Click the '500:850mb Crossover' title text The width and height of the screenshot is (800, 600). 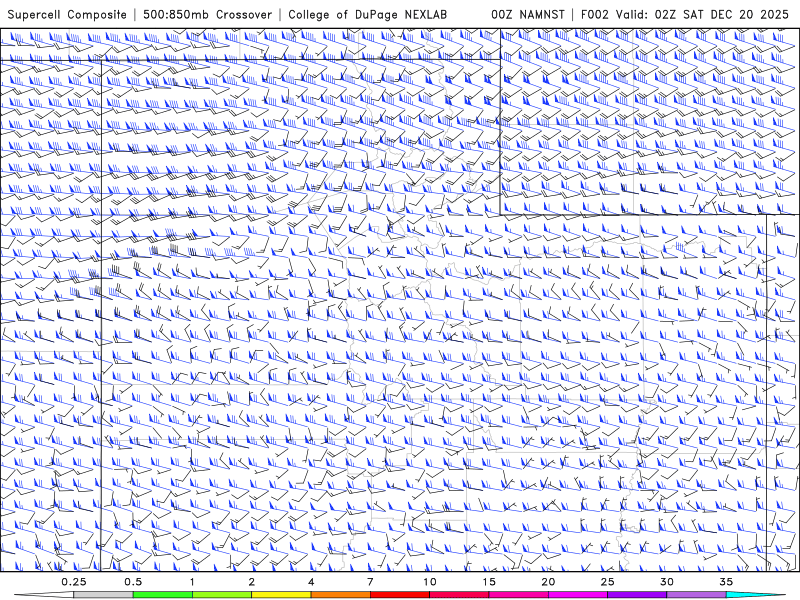(x=207, y=14)
